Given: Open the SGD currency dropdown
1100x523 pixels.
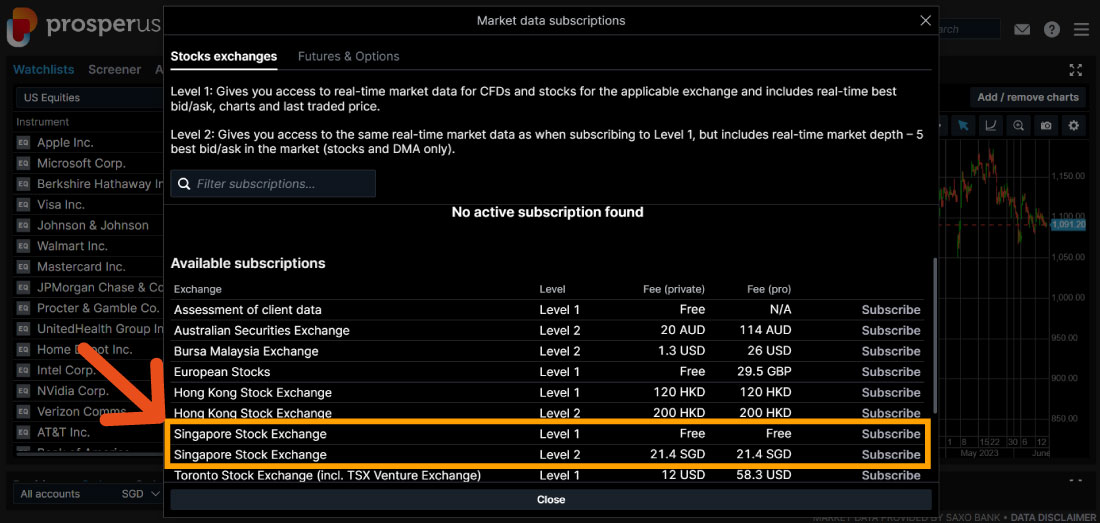Looking at the screenshot, I should 142,494.
